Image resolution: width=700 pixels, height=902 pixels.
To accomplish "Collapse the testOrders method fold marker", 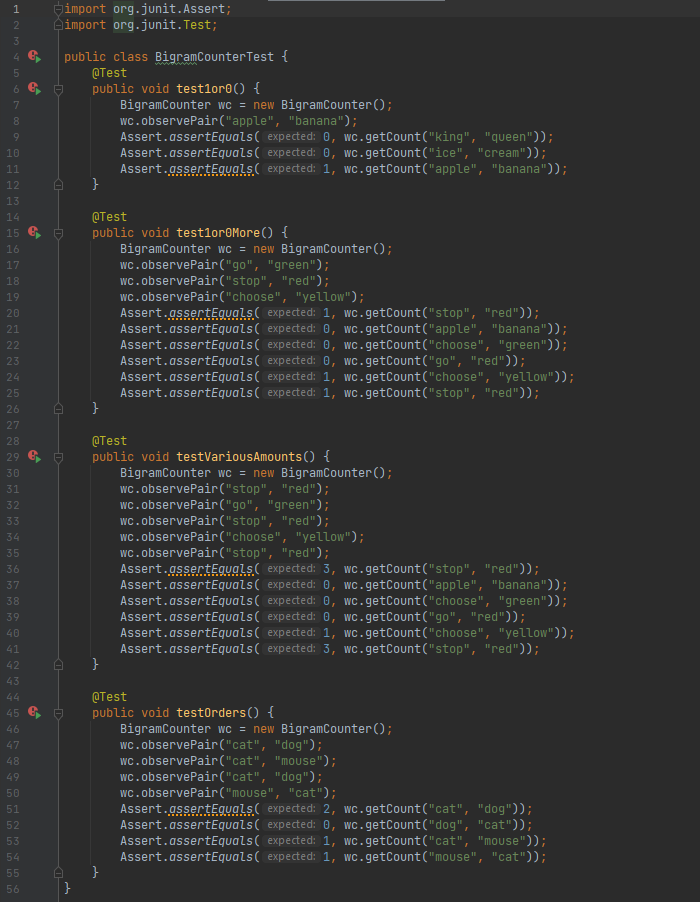I will point(58,713).
